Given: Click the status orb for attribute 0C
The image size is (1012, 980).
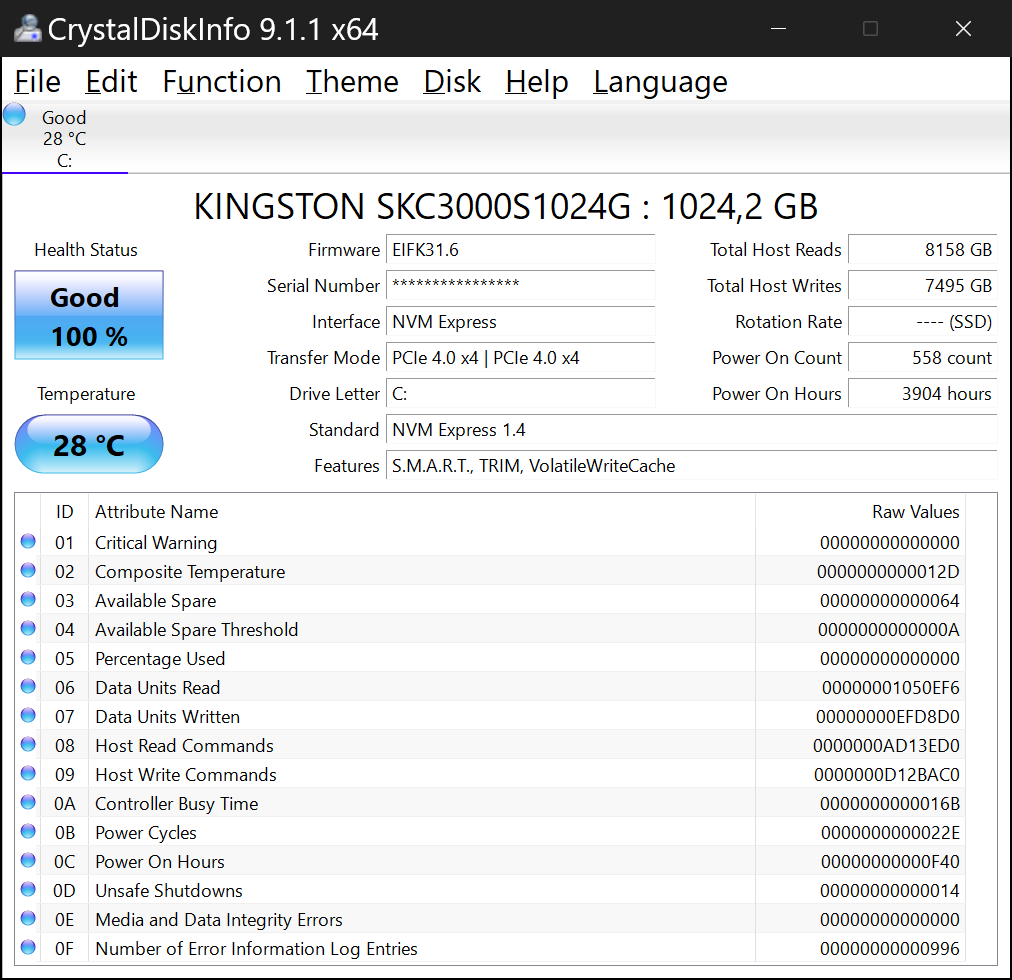Looking at the screenshot, I should (28, 861).
